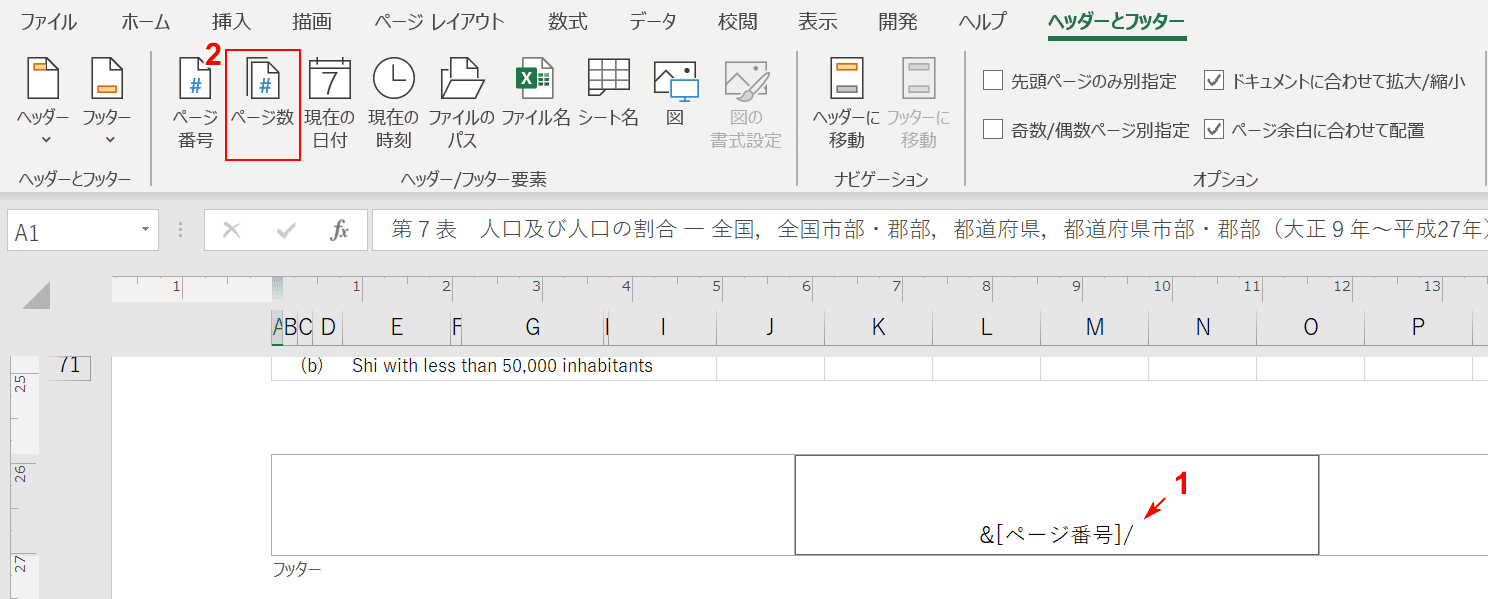This screenshot has height=599, width=1488.
Task: Click the left footer section box
Action: pyautogui.click(x=533, y=505)
